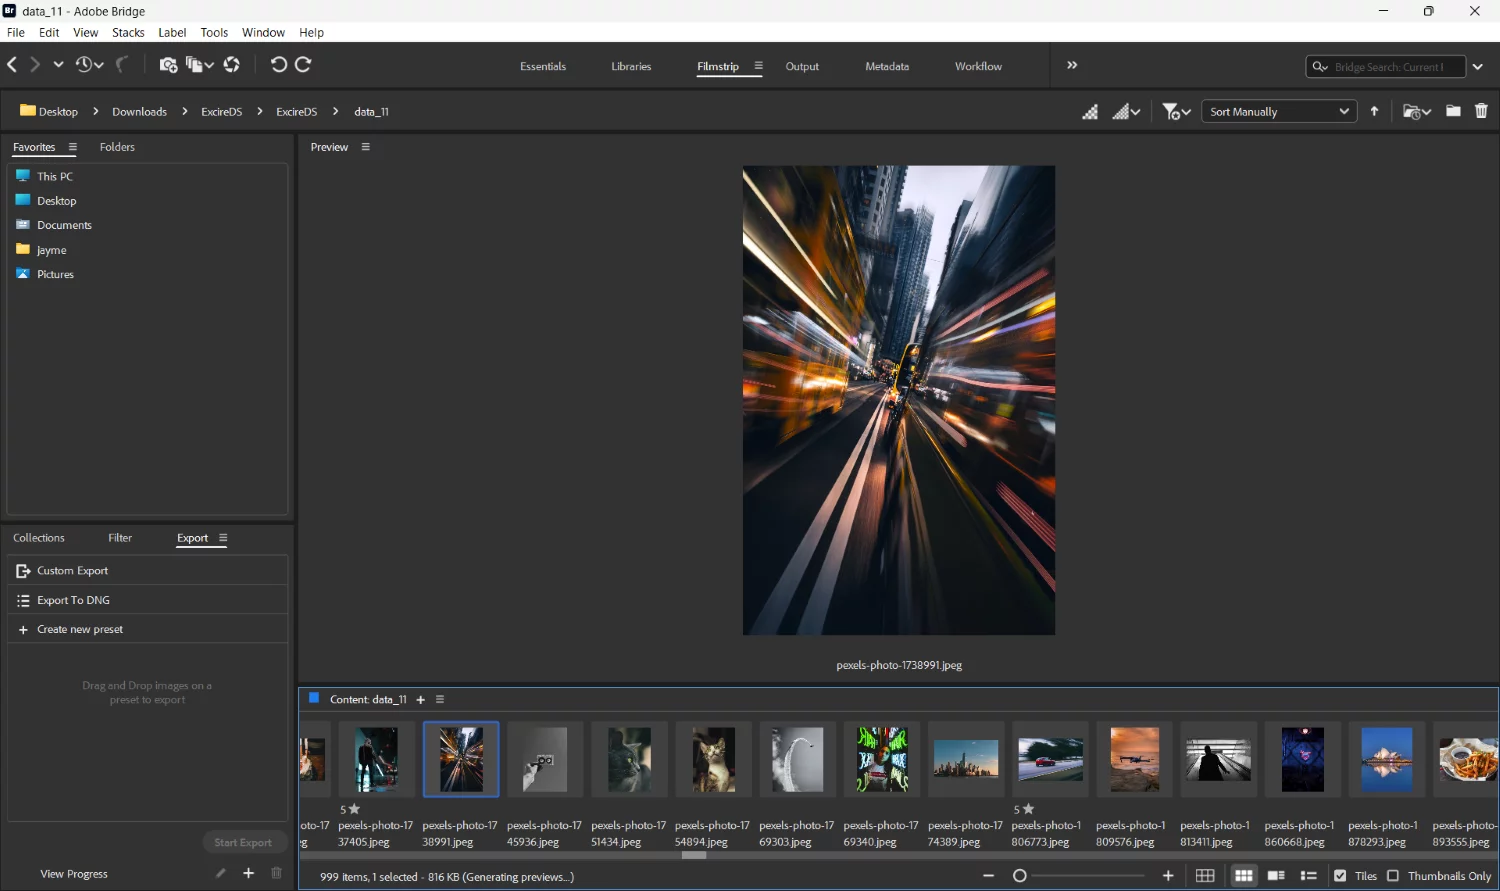Select the Create New Folder icon
Image resolution: width=1500 pixels, height=891 pixels.
coord(1453,111)
